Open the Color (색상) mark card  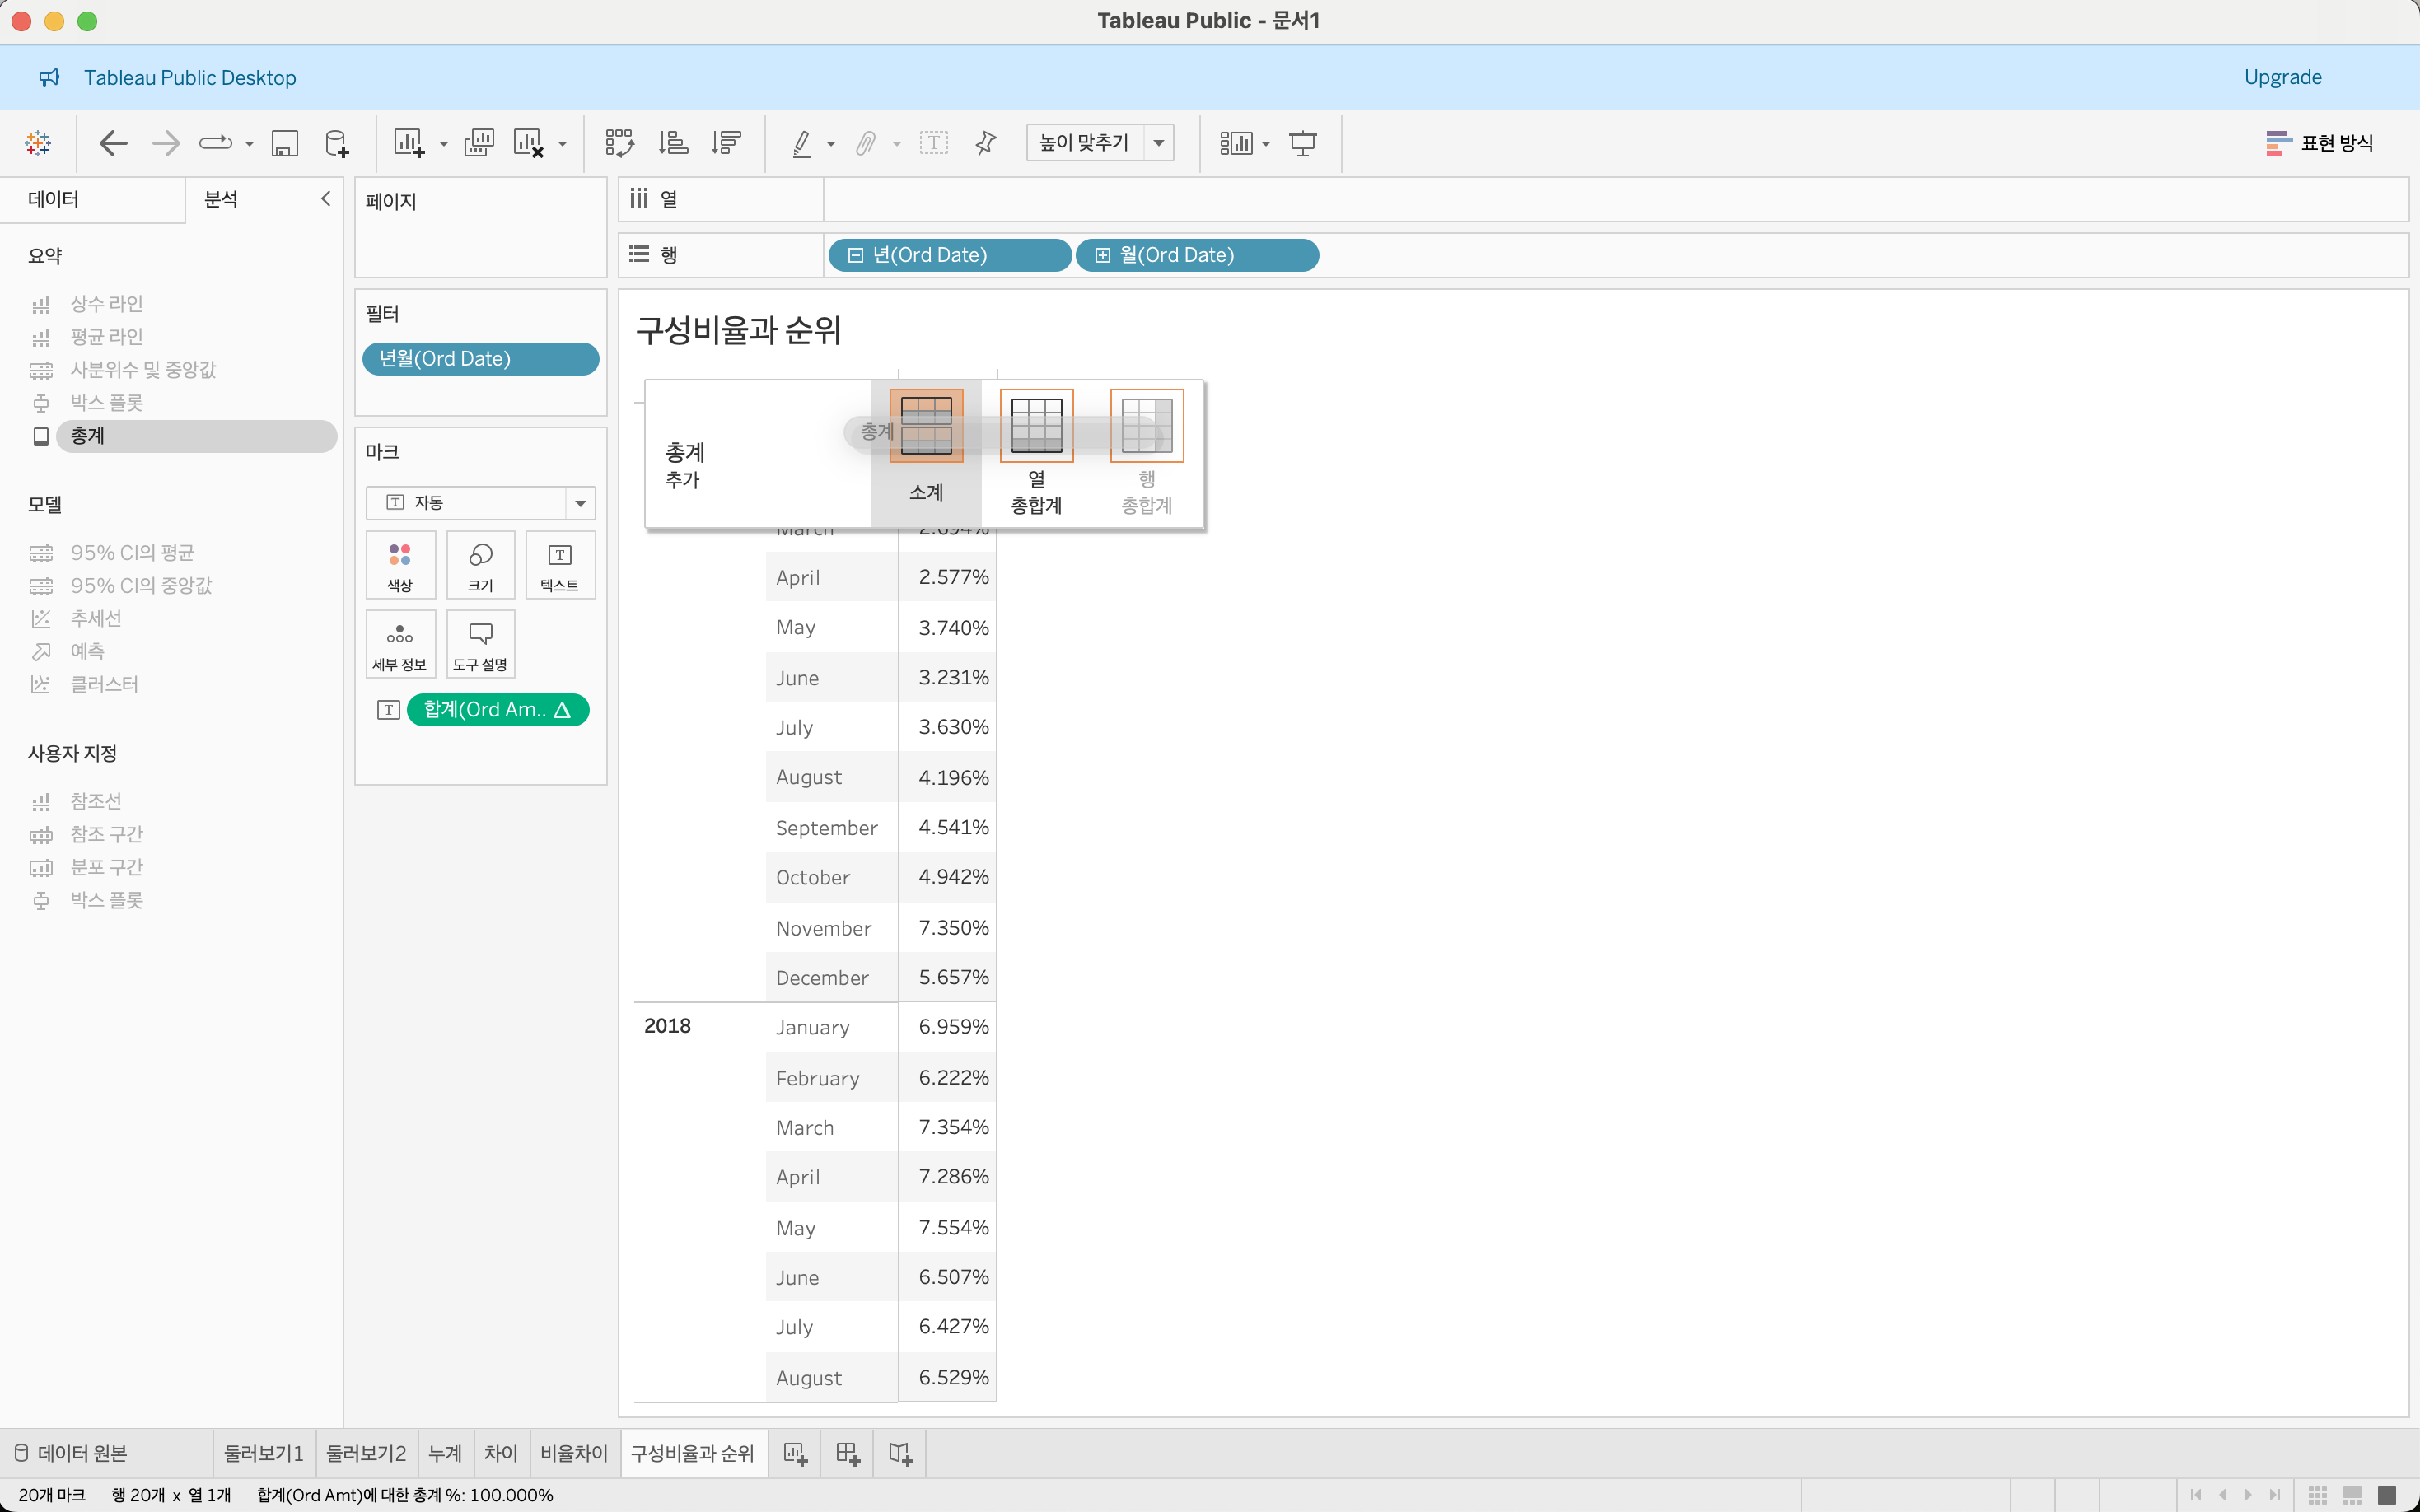pyautogui.click(x=400, y=565)
